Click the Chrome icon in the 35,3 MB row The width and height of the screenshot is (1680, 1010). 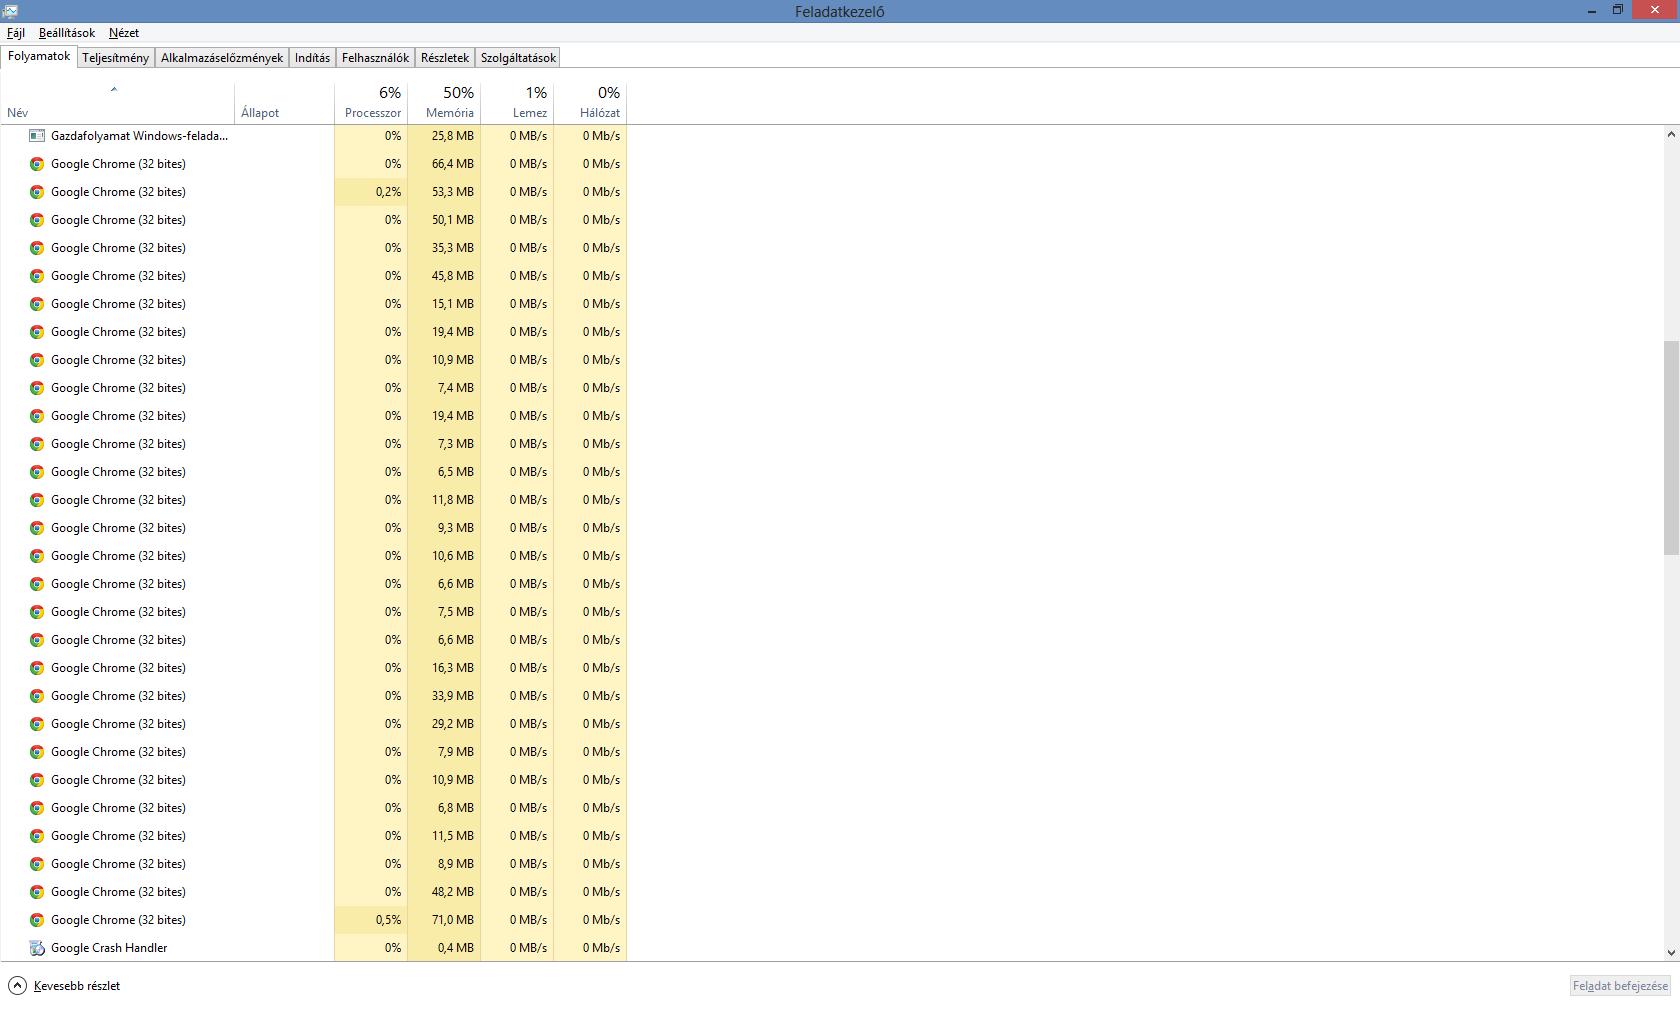tap(37, 248)
